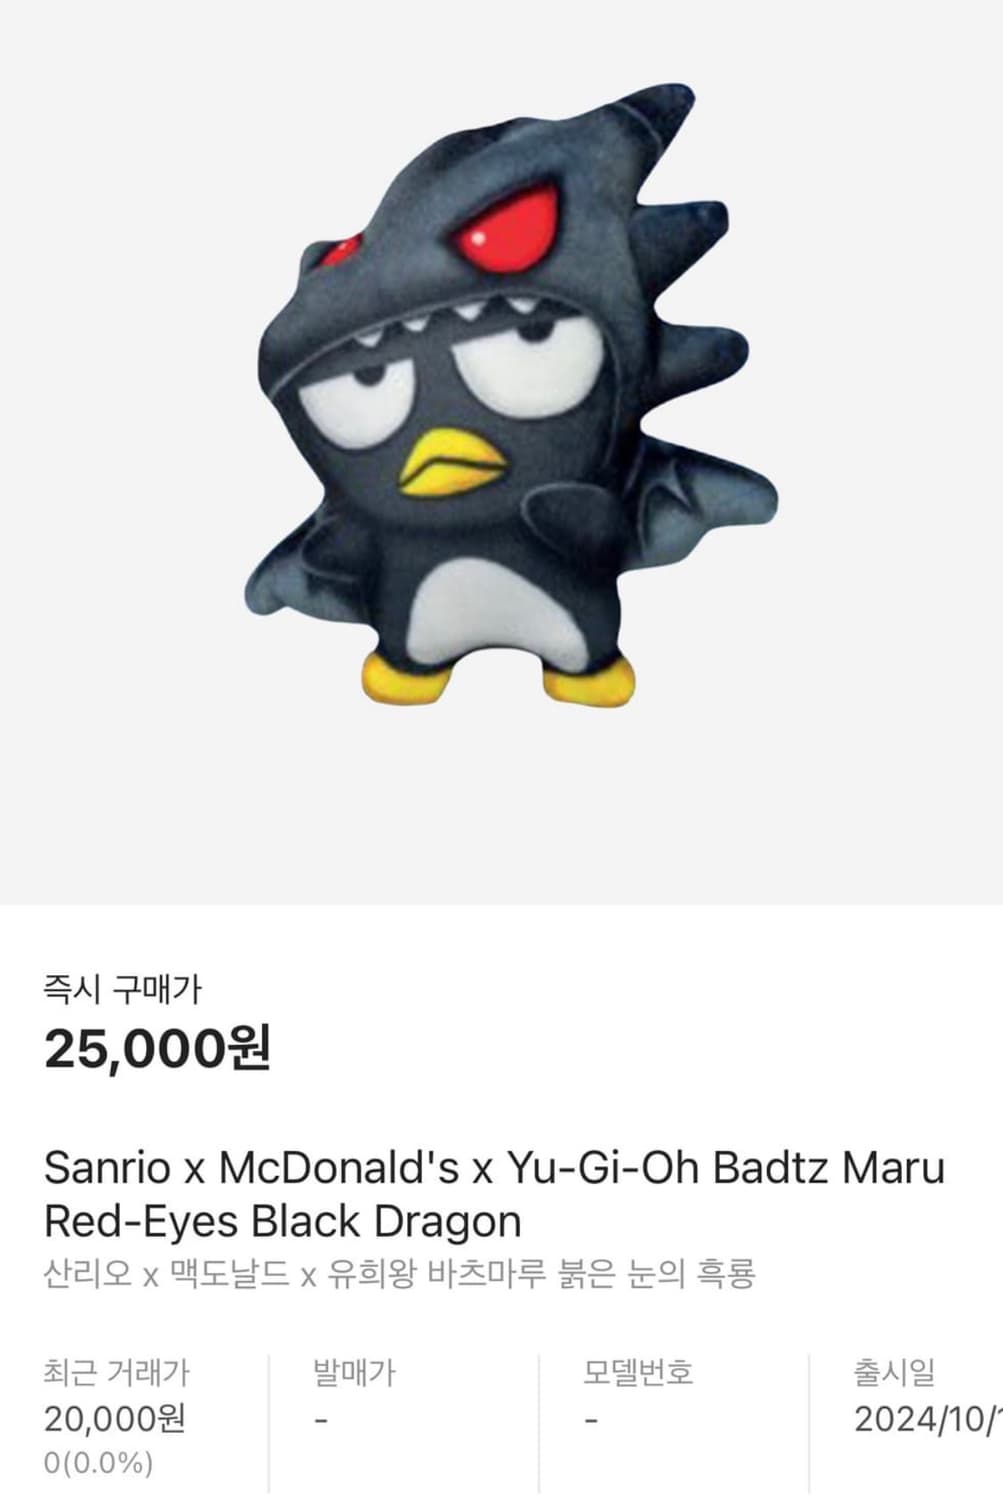Select the 모델번호 column heading
The image size is (1003, 1500).
pos(638,1371)
